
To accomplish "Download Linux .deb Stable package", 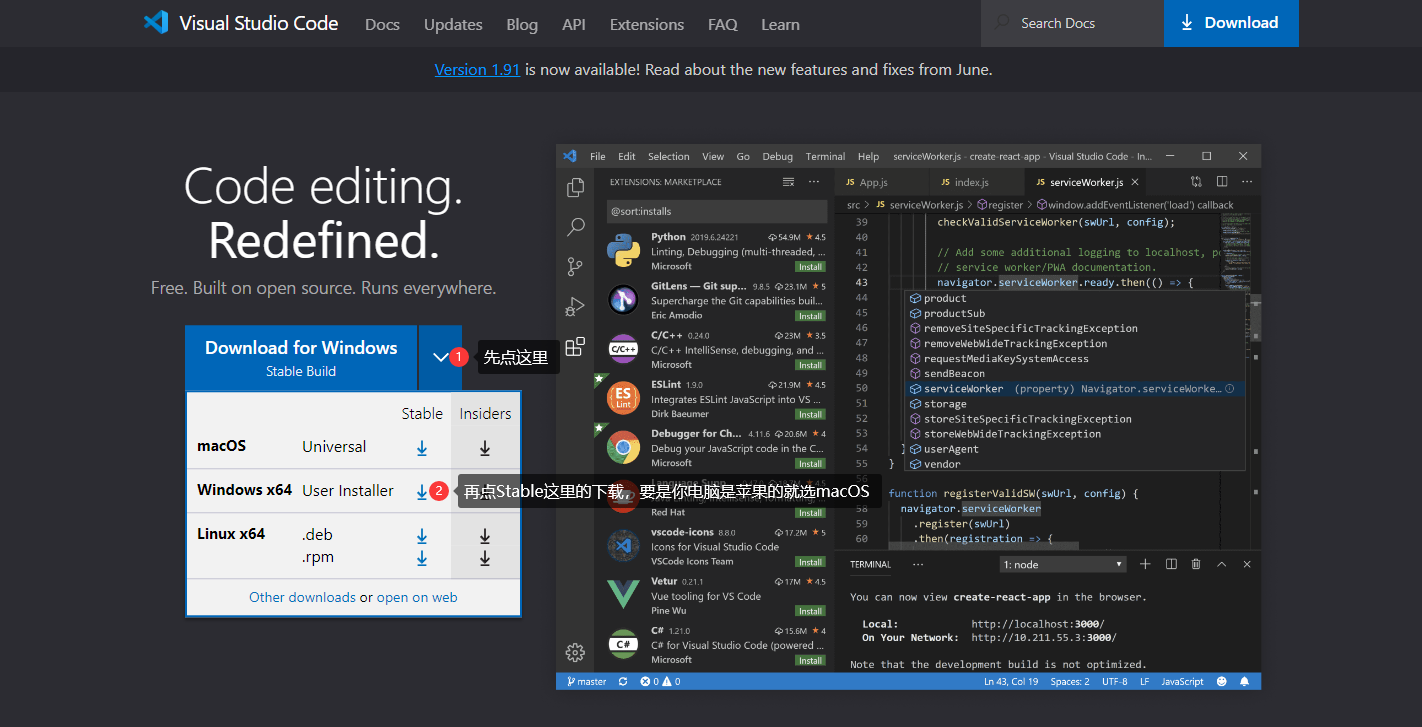I will pyautogui.click(x=422, y=536).
